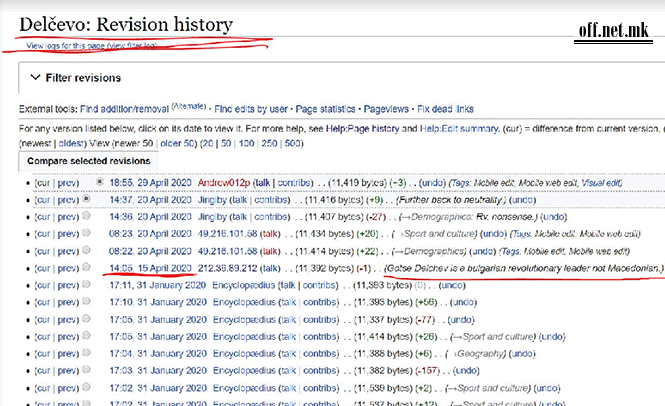665x406 pixels.
Task: Select radio button for 17:03, 31 January 2020 revision
Action: (86, 369)
